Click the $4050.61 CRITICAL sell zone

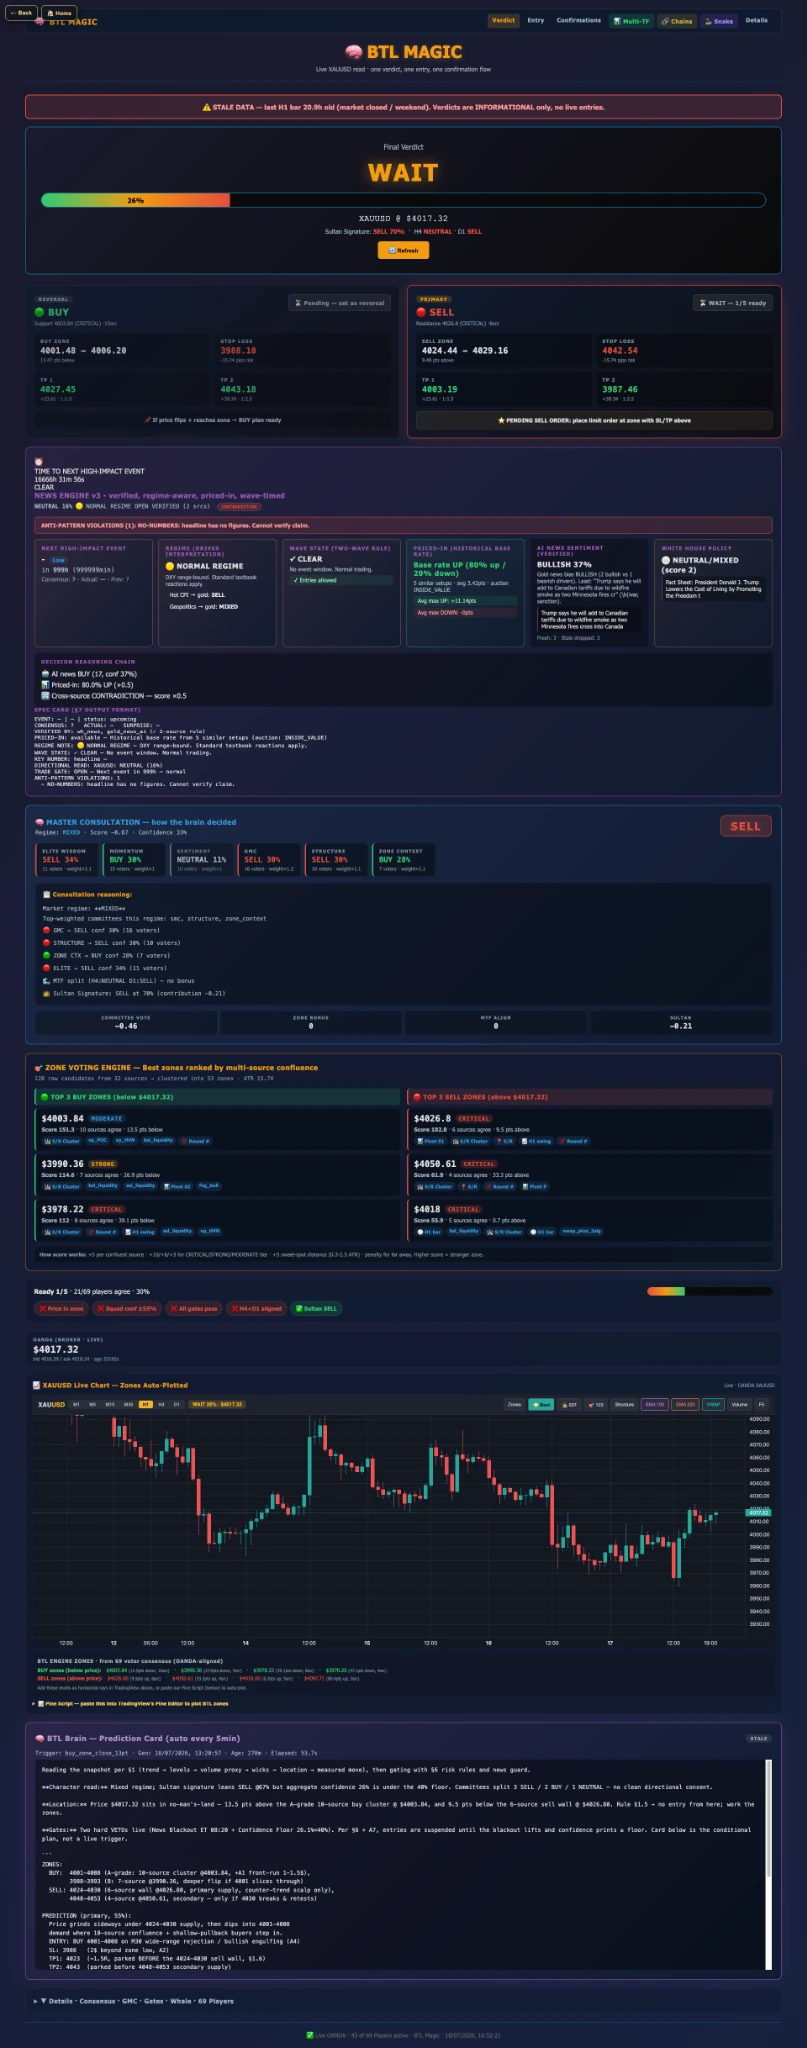tap(590, 1174)
